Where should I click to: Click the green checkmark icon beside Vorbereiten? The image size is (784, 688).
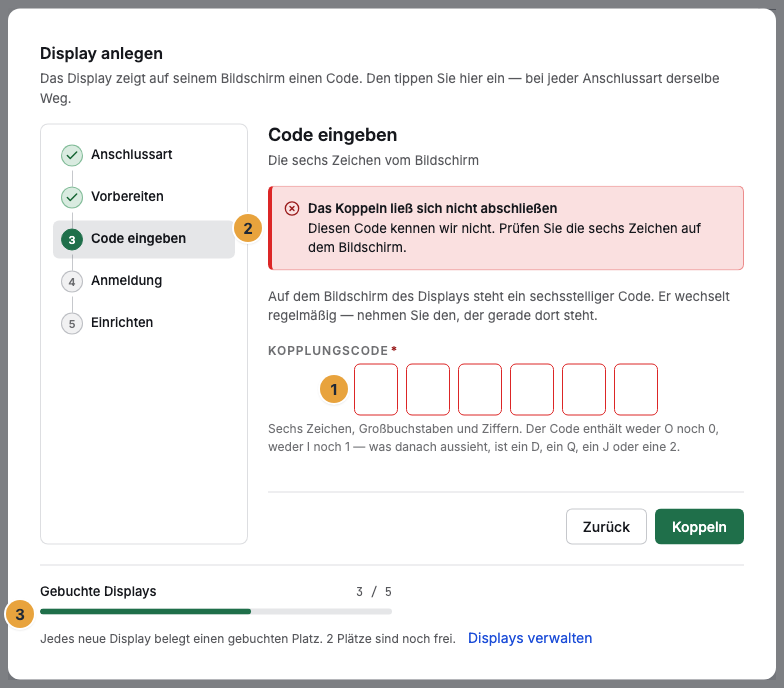click(72, 197)
